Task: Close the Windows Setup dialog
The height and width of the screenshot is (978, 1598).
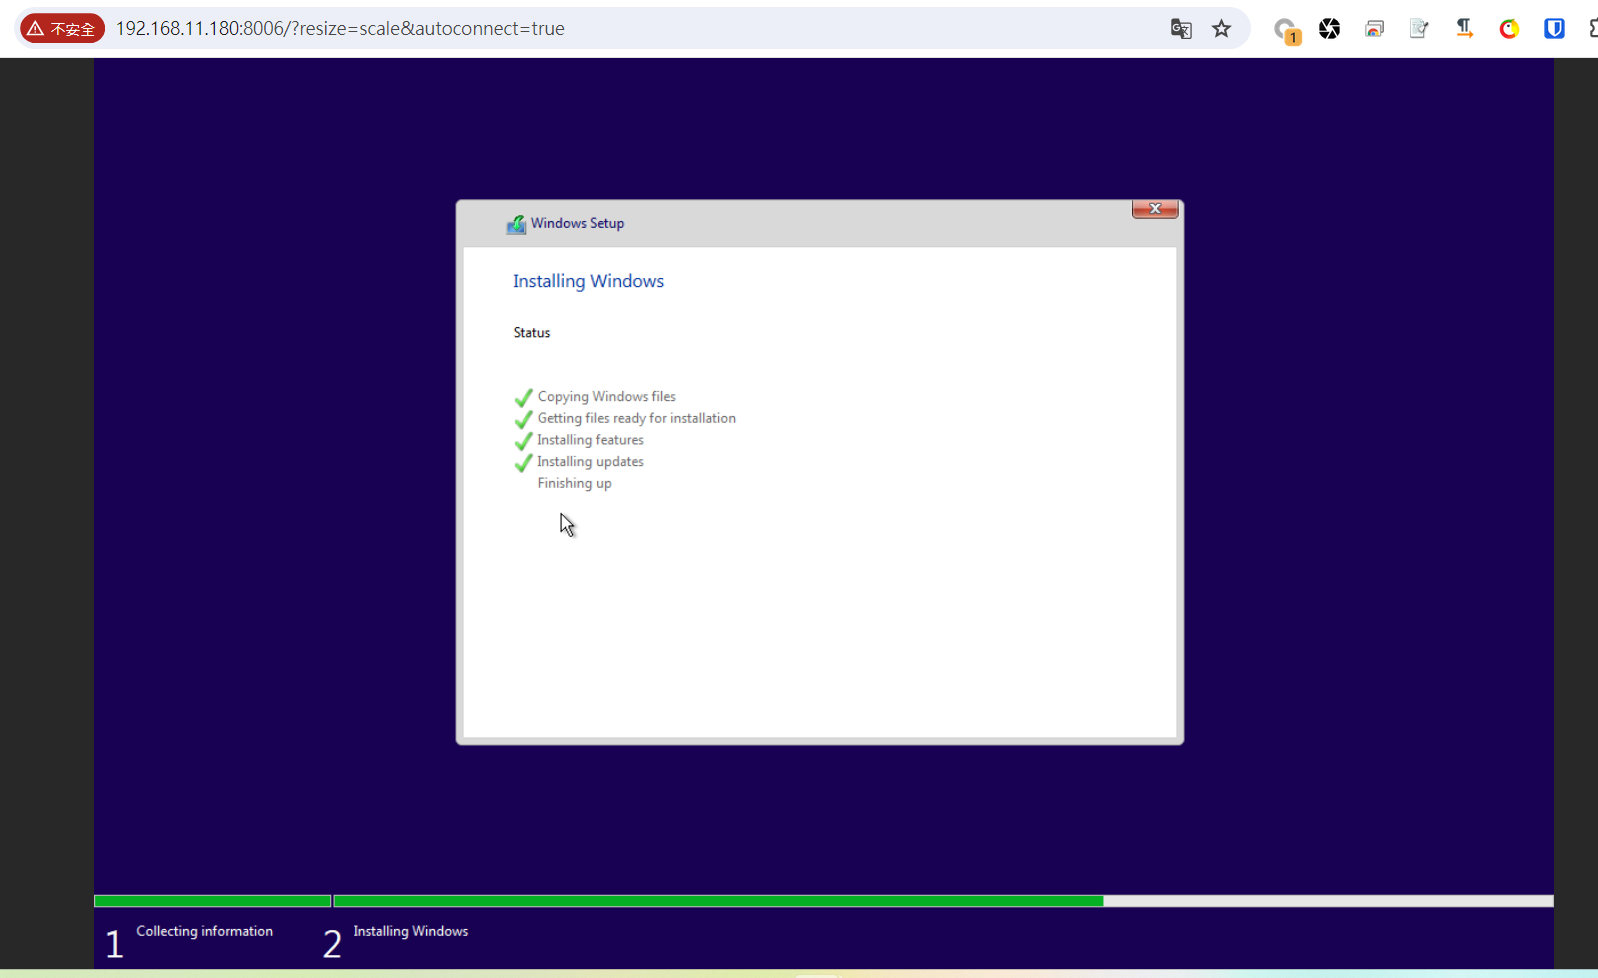Action: click(x=1155, y=209)
